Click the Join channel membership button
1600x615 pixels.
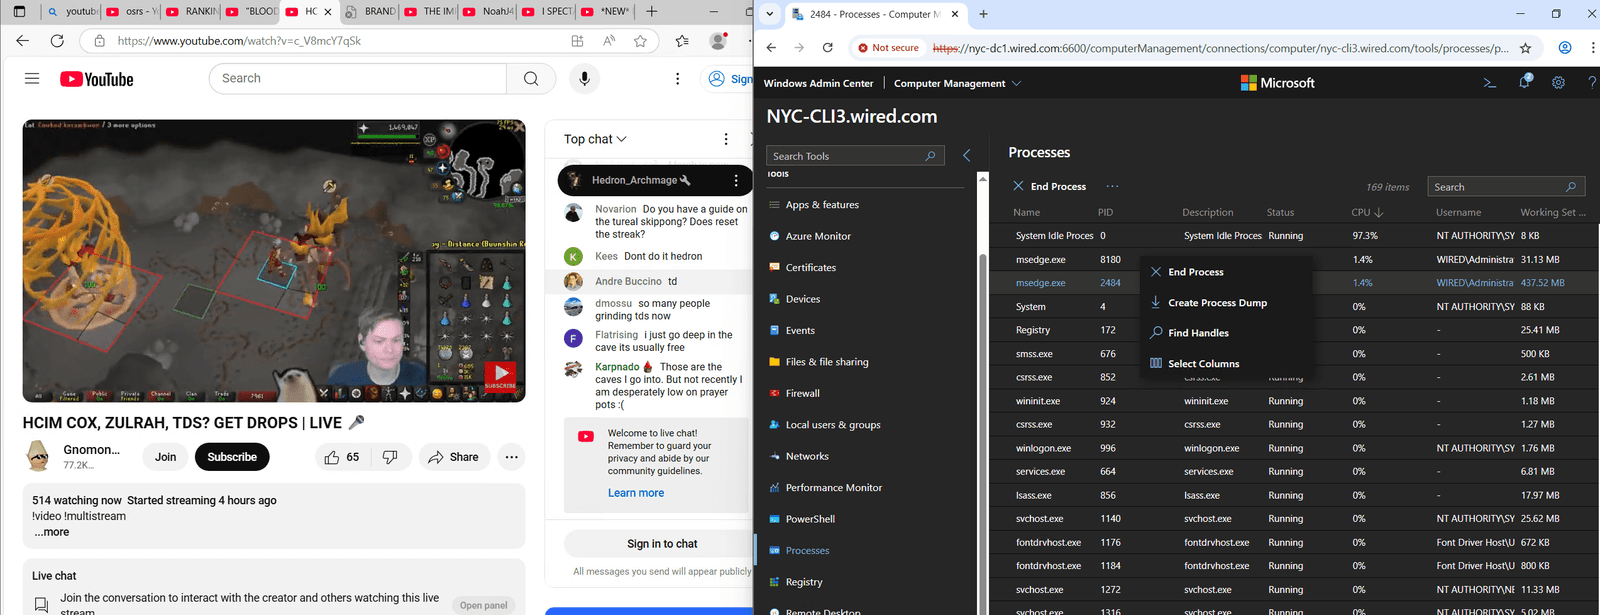pyautogui.click(x=165, y=457)
